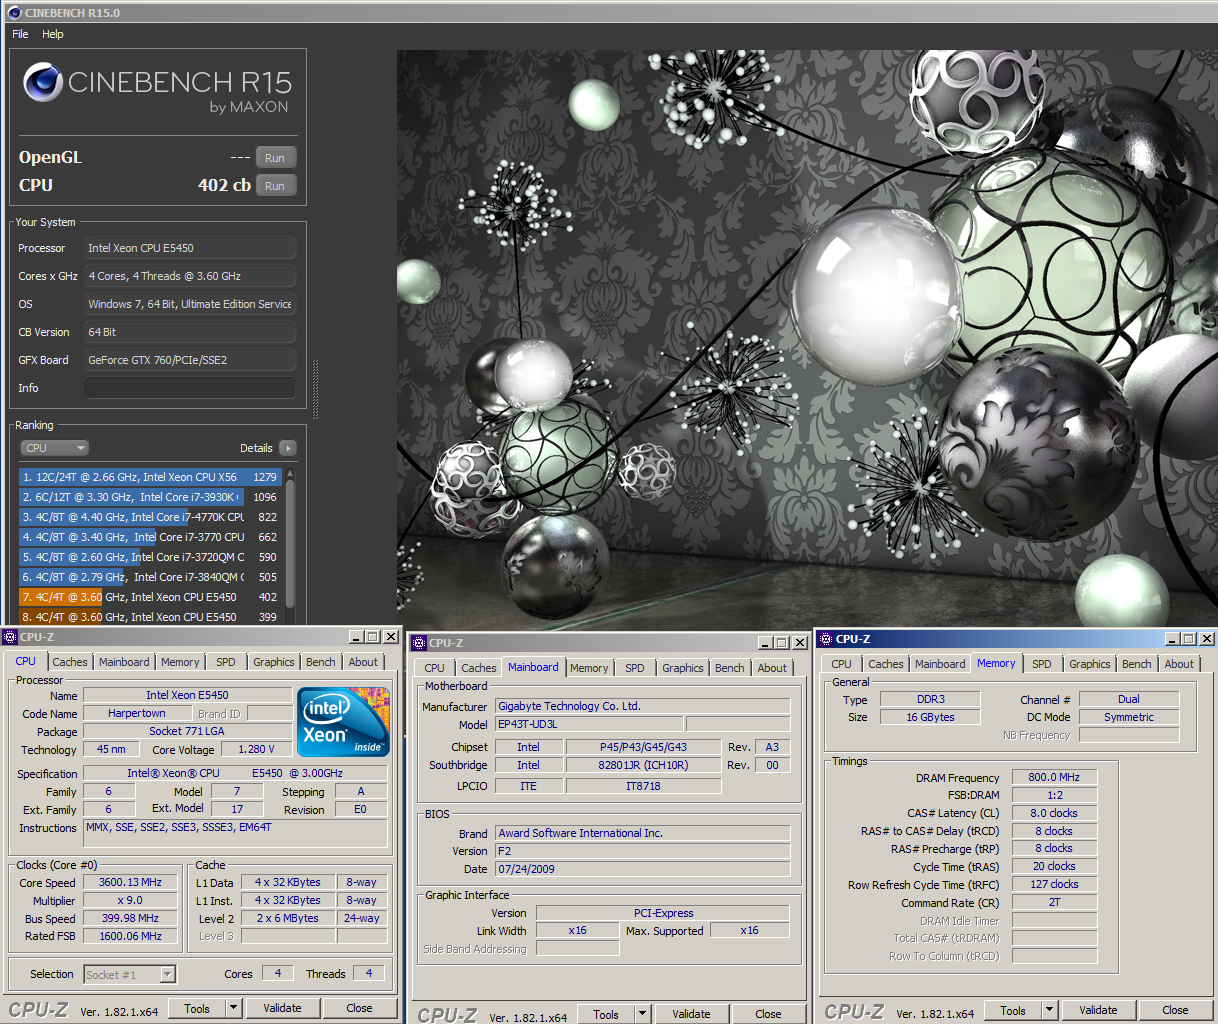Click Validate in CPU-Z Mainboard window
This screenshot has height=1024, width=1218.
point(691,1014)
